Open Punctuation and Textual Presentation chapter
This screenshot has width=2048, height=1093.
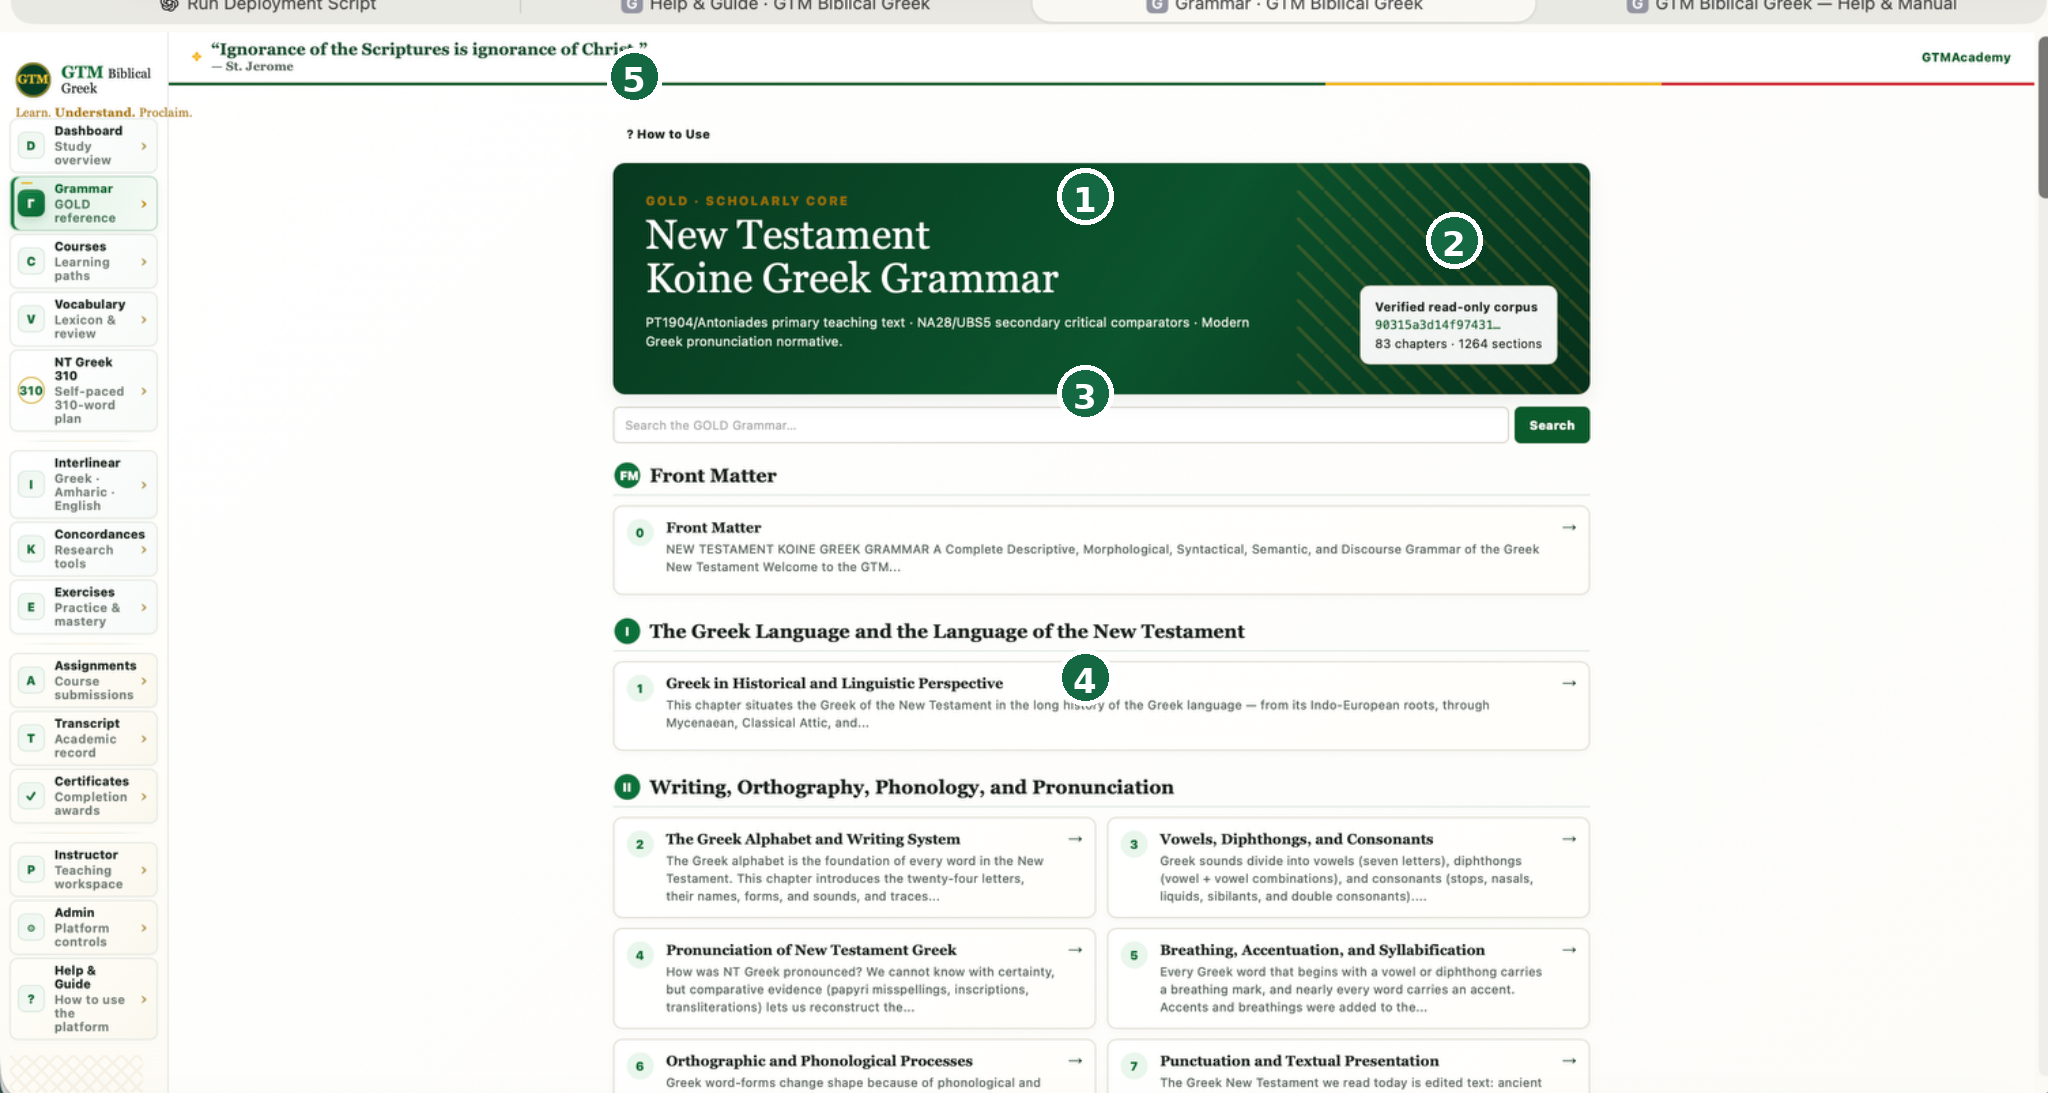1348,1067
